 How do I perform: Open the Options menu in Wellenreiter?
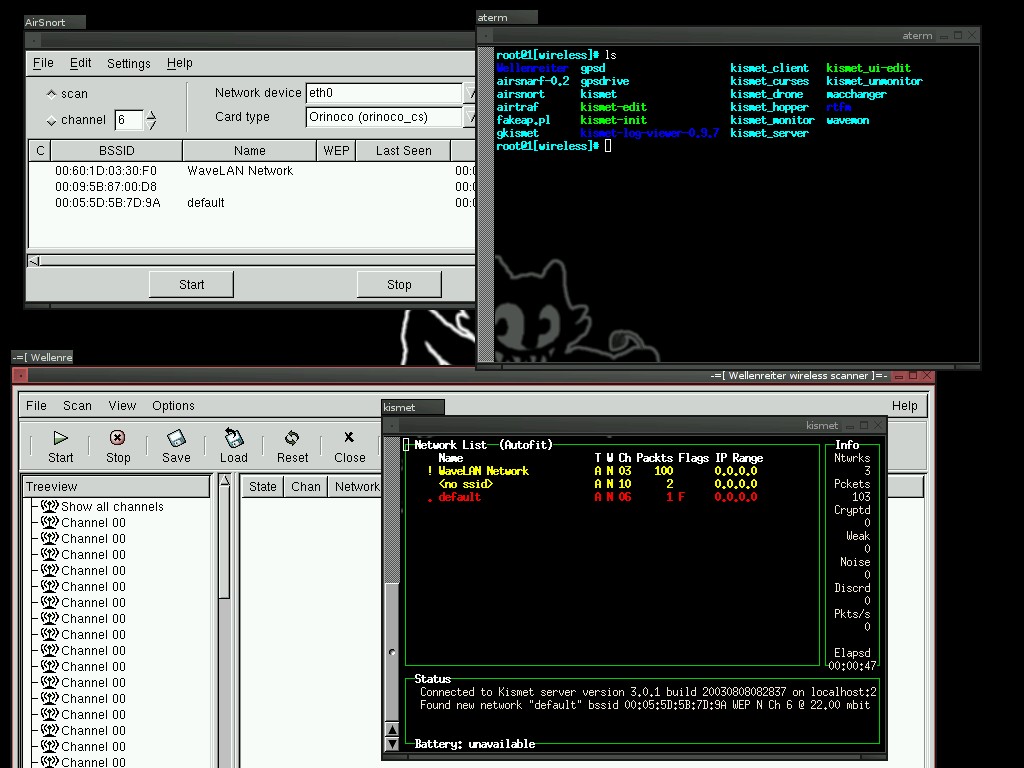(173, 406)
